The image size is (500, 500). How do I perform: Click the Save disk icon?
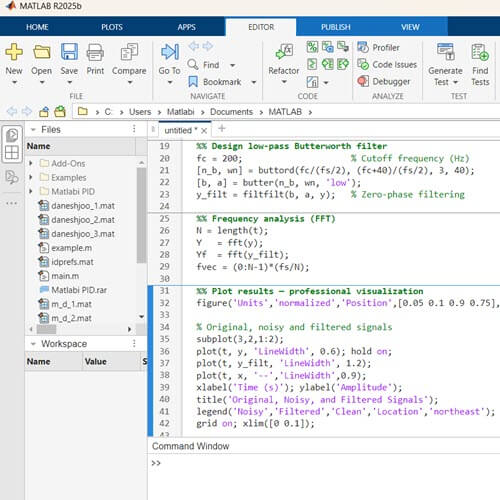(x=69, y=52)
